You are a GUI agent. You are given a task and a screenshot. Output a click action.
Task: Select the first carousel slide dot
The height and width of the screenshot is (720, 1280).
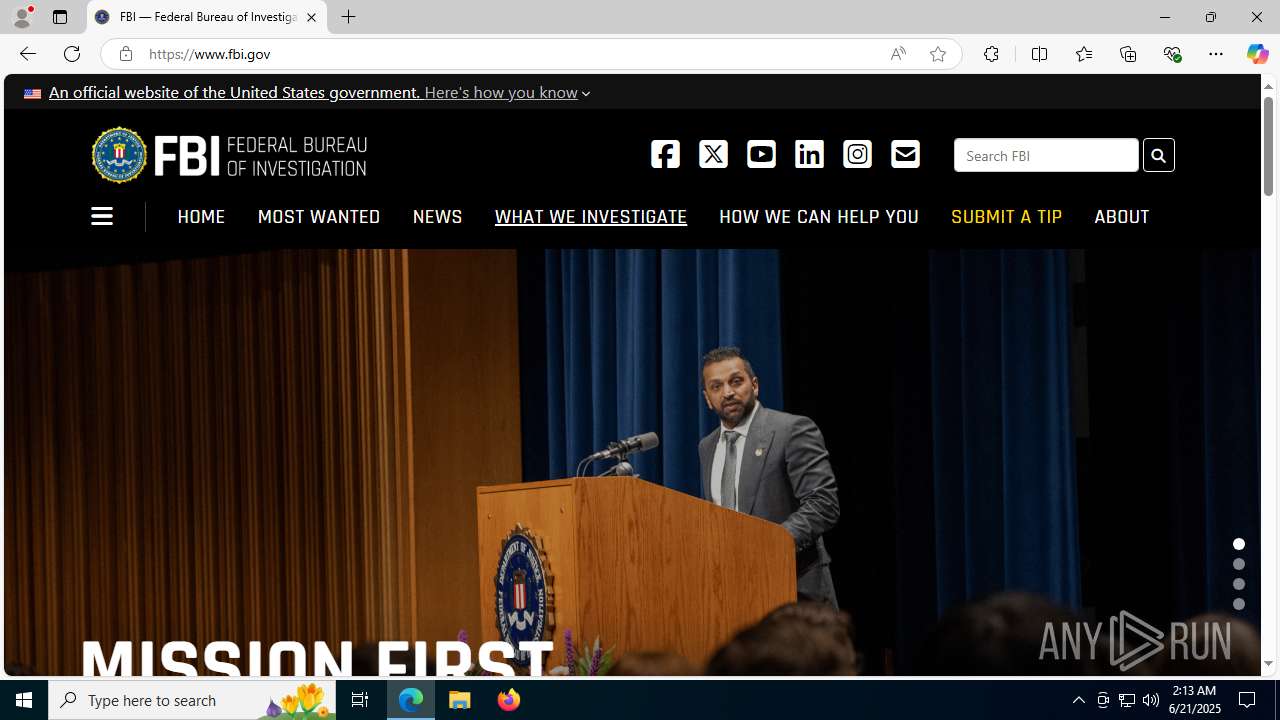pos(1239,544)
